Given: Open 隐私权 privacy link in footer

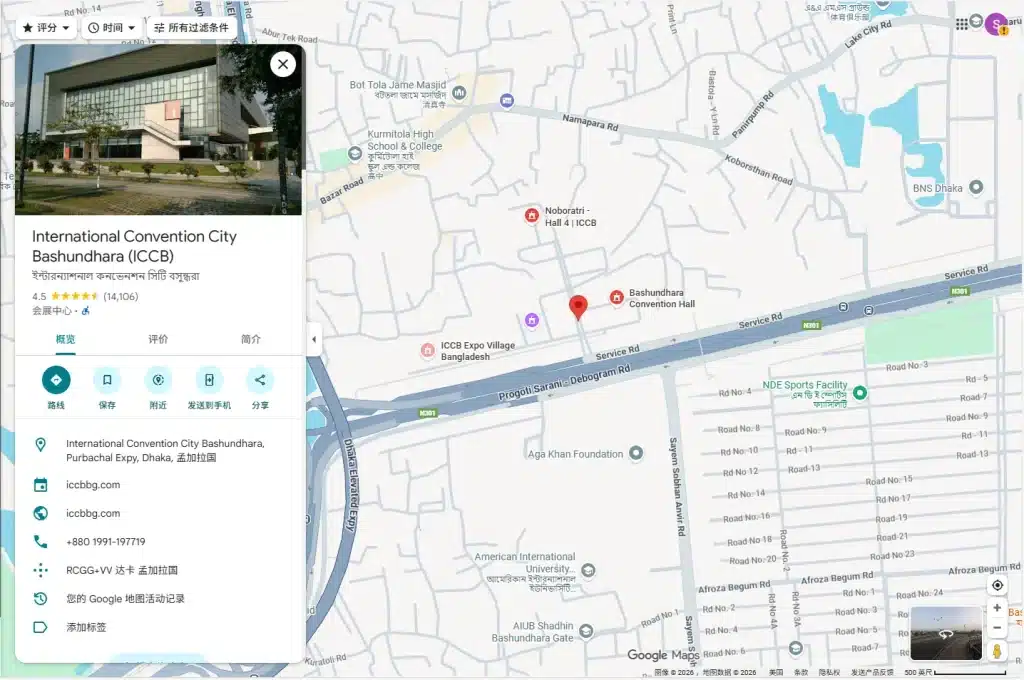Looking at the screenshot, I should click(x=829, y=672).
